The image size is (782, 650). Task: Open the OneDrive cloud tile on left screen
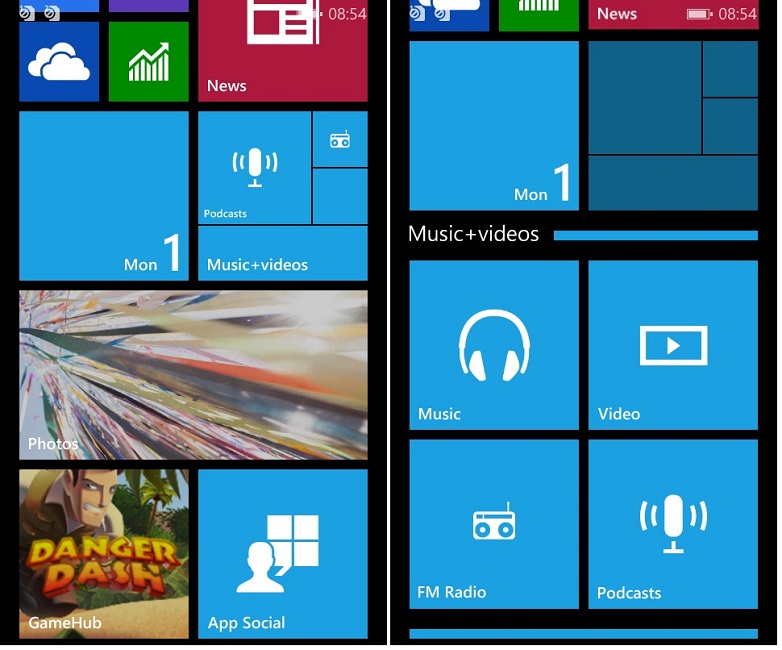[x=59, y=61]
